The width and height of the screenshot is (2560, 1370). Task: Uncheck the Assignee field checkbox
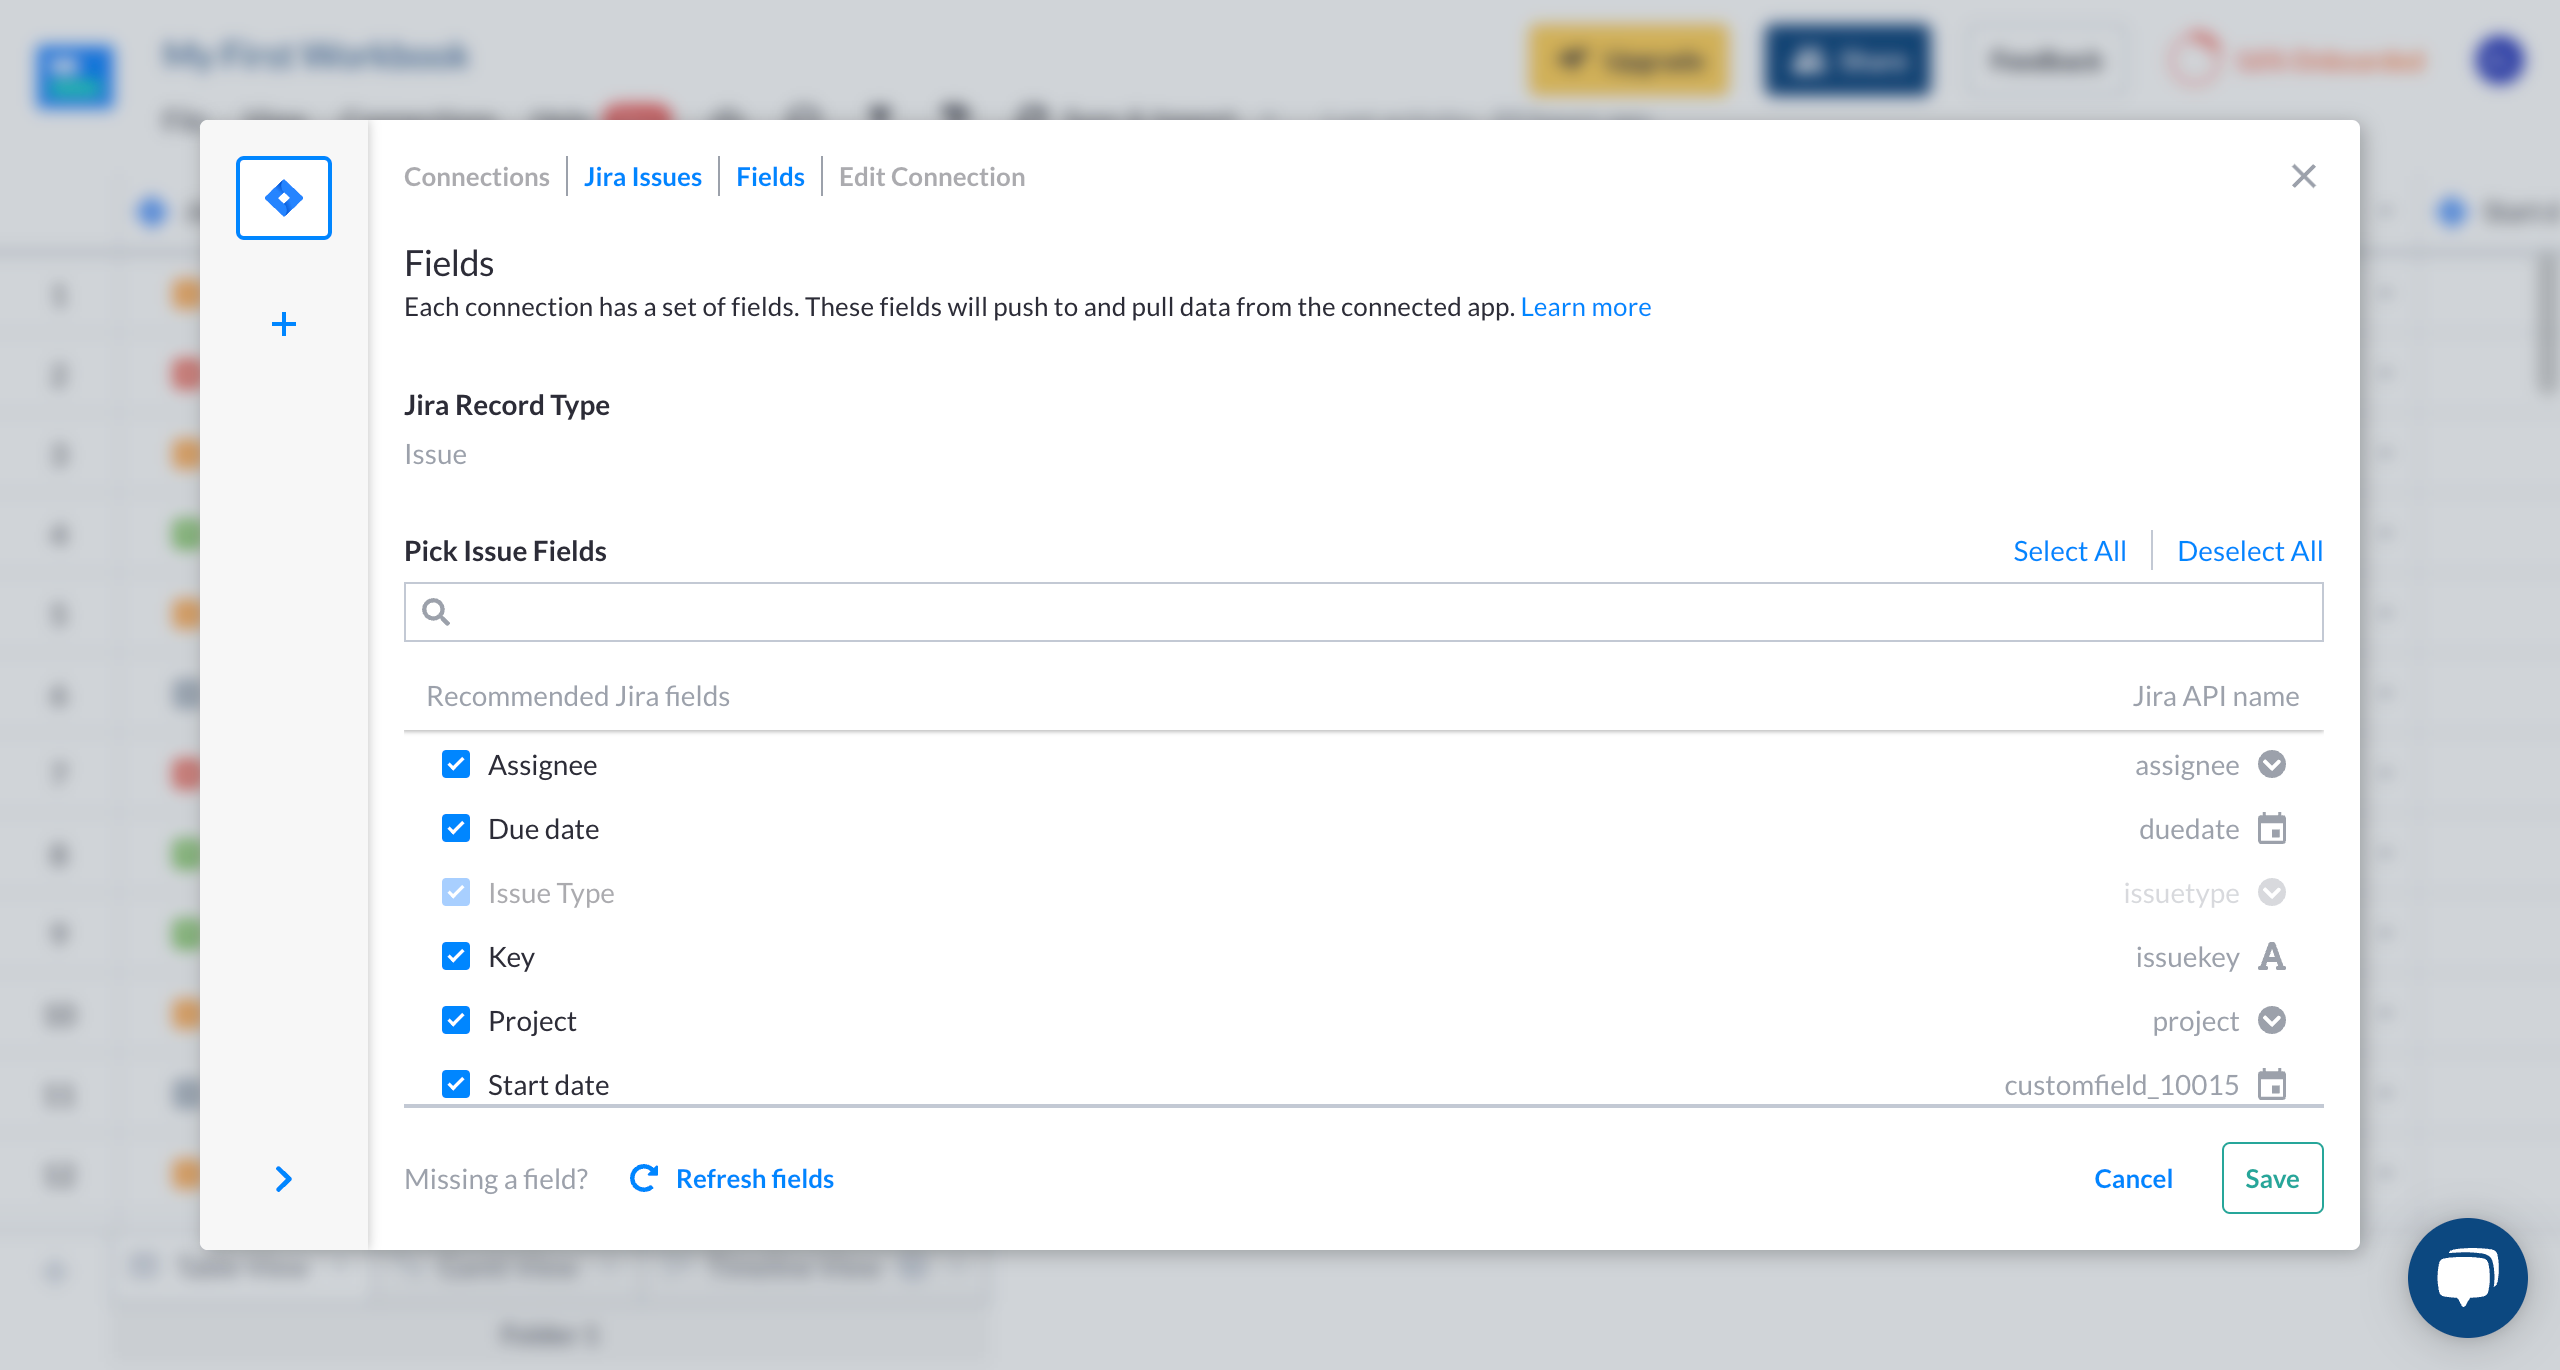click(x=456, y=765)
